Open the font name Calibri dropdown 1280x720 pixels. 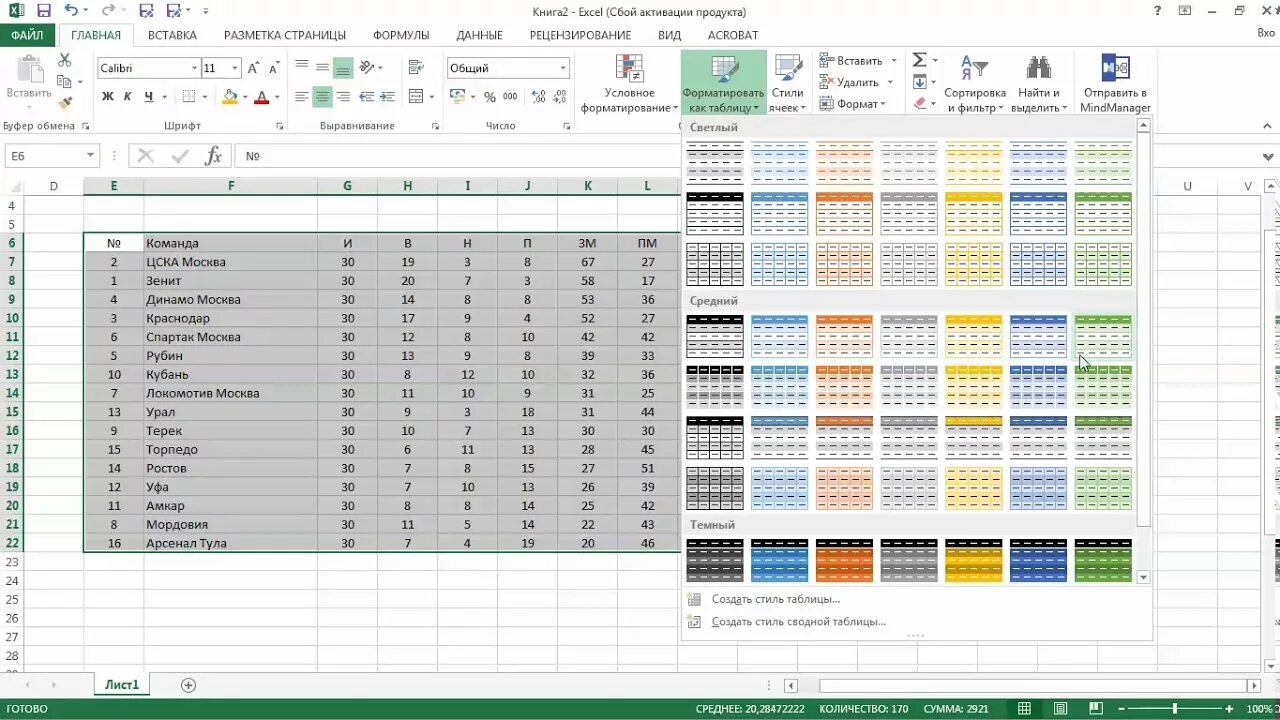[194, 68]
